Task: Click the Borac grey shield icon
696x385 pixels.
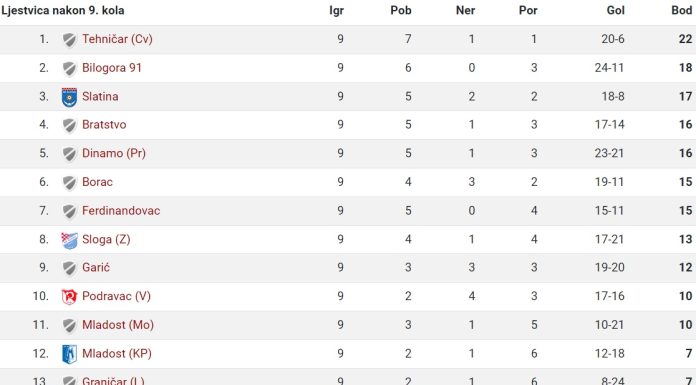Action: coord(69,183)
